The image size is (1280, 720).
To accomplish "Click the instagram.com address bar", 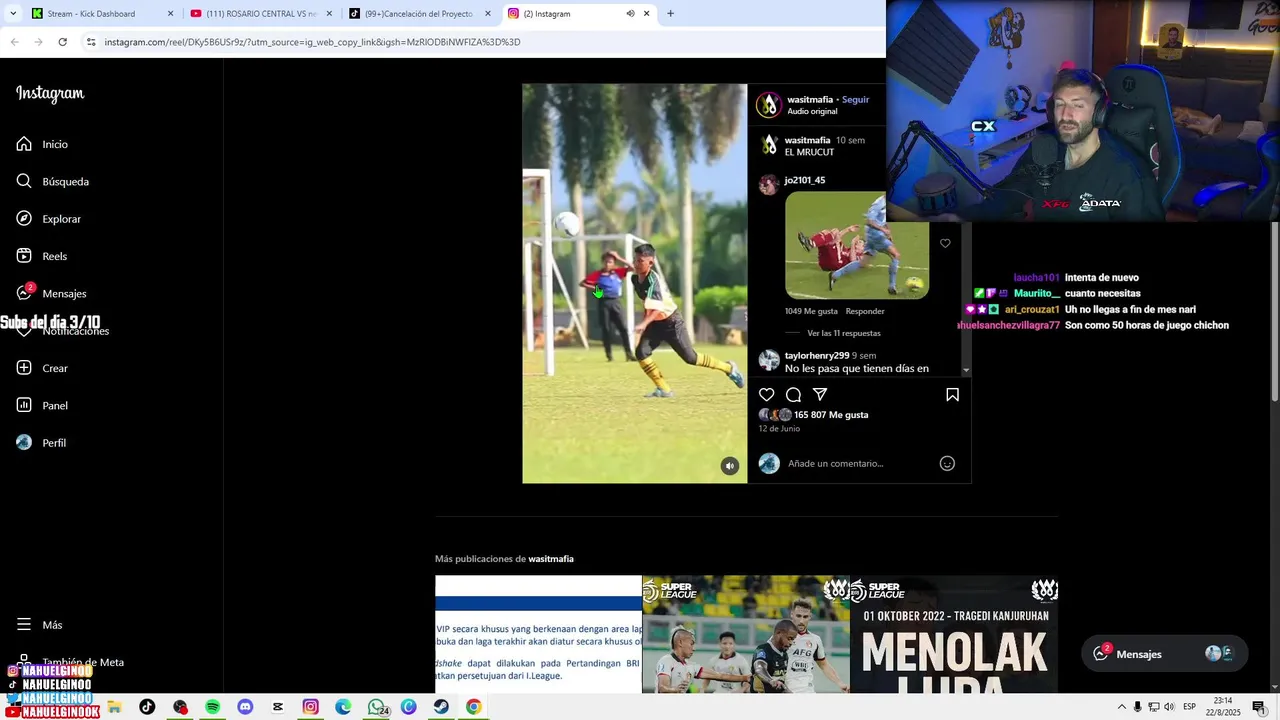I will (480, 42).
